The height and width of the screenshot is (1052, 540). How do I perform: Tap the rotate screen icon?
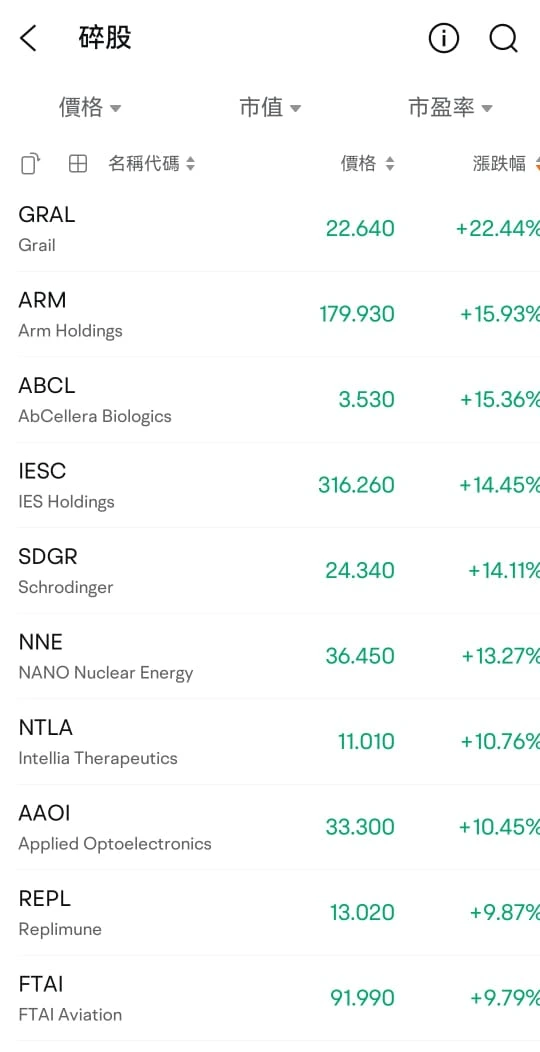(x=30, y=164)
